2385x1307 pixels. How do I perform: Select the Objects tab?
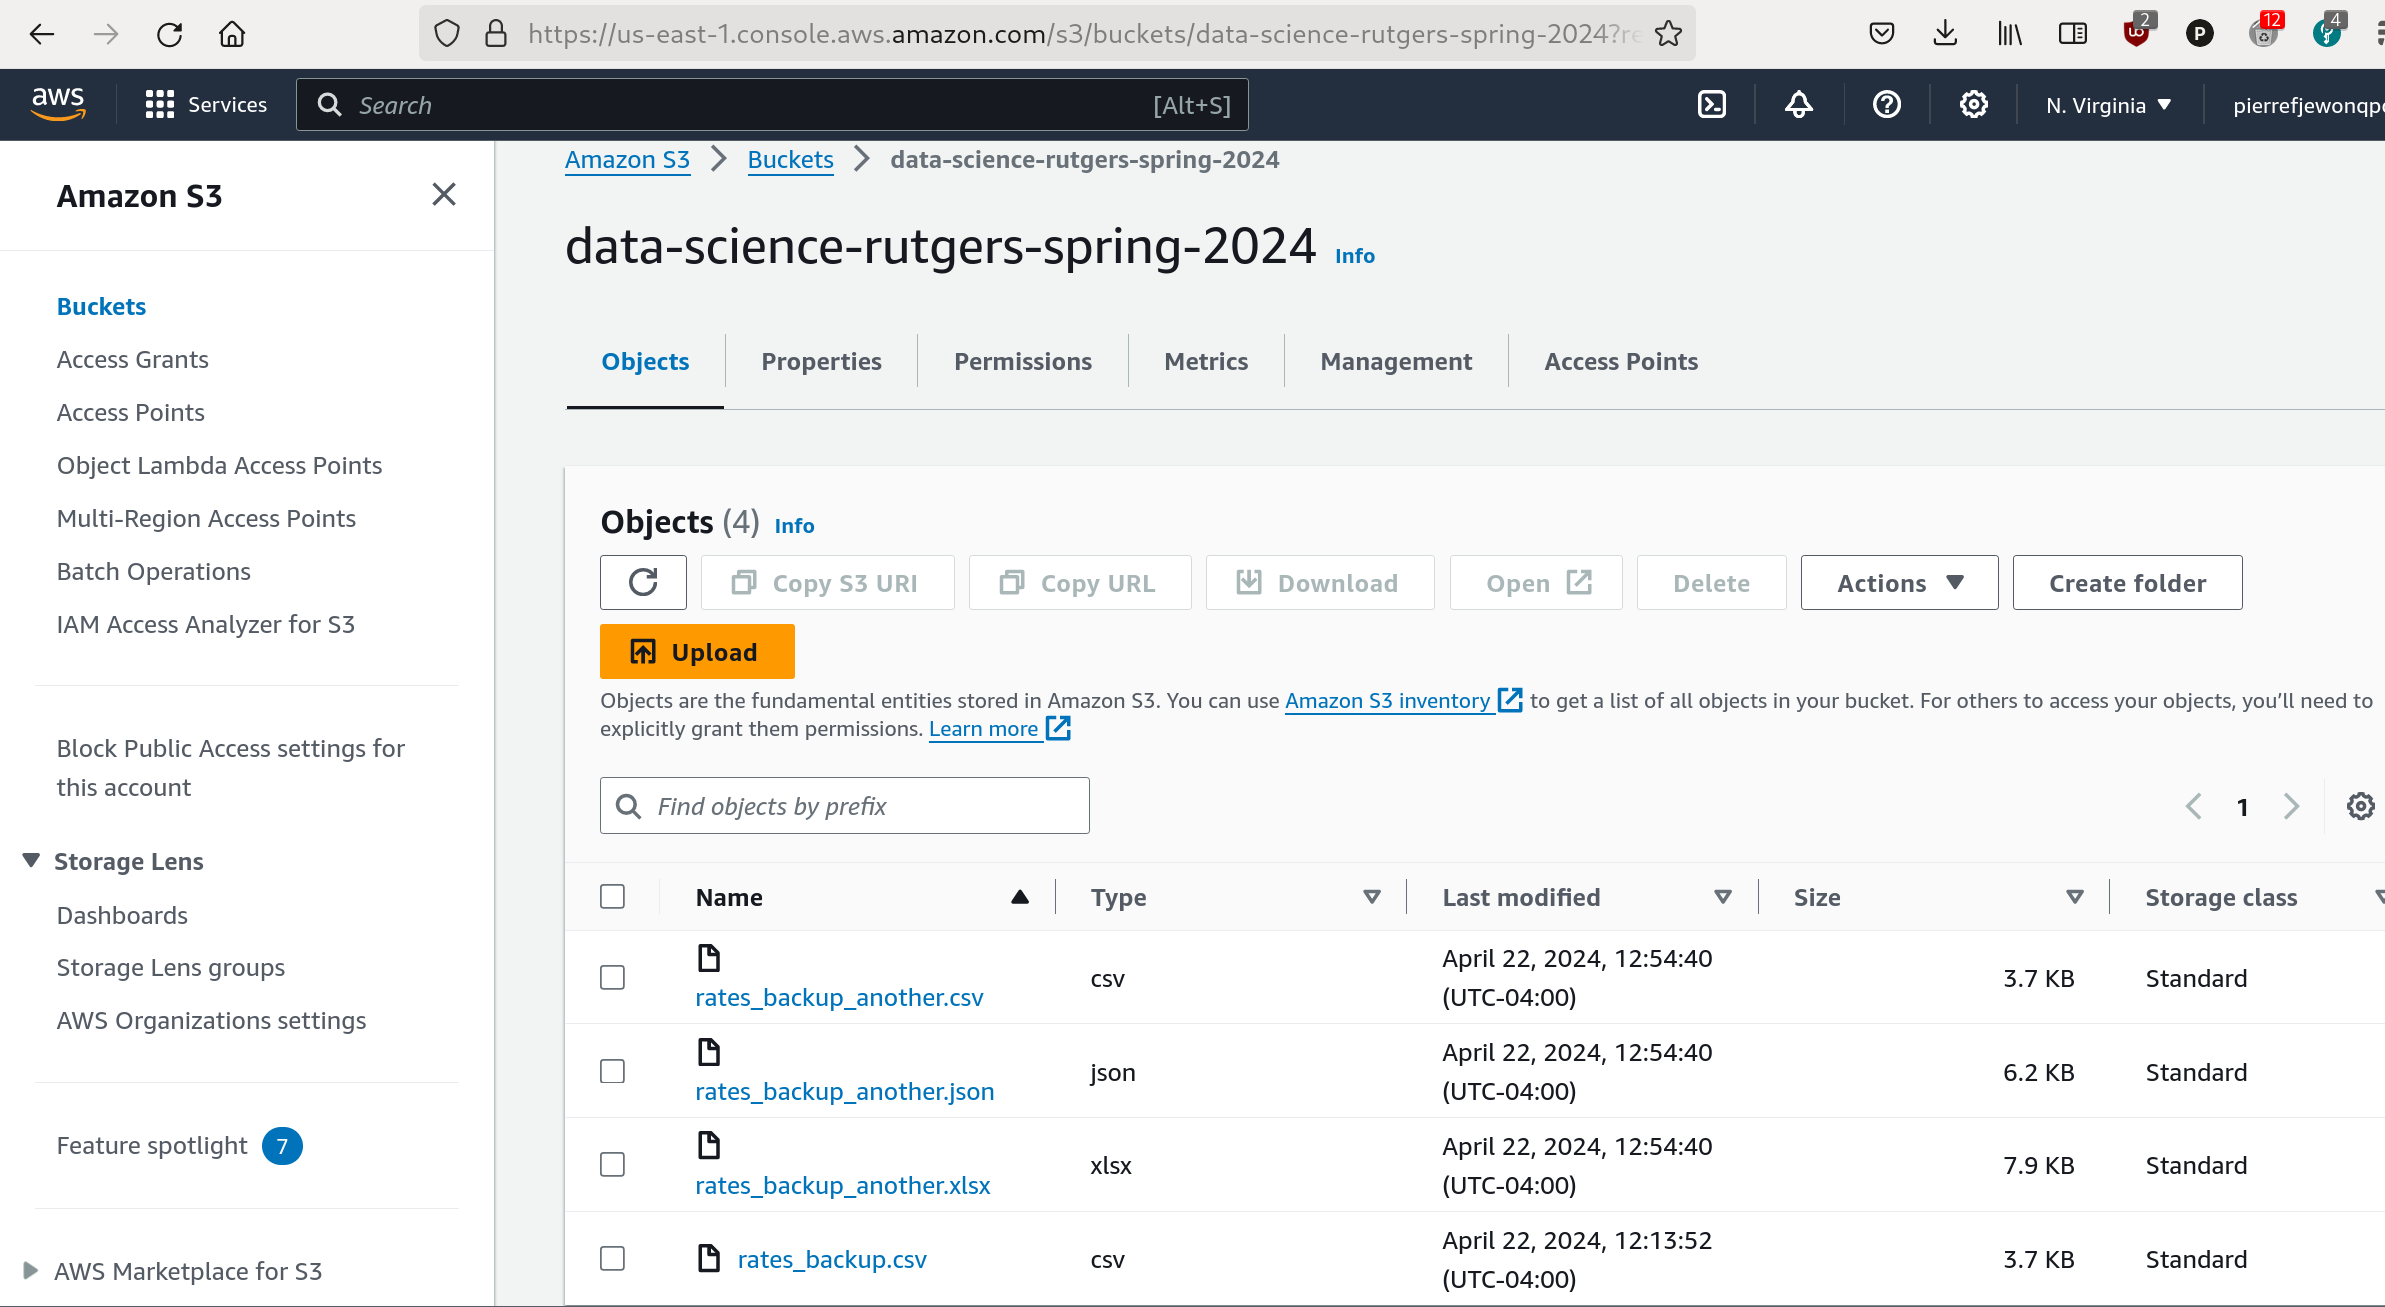point(645,361)
